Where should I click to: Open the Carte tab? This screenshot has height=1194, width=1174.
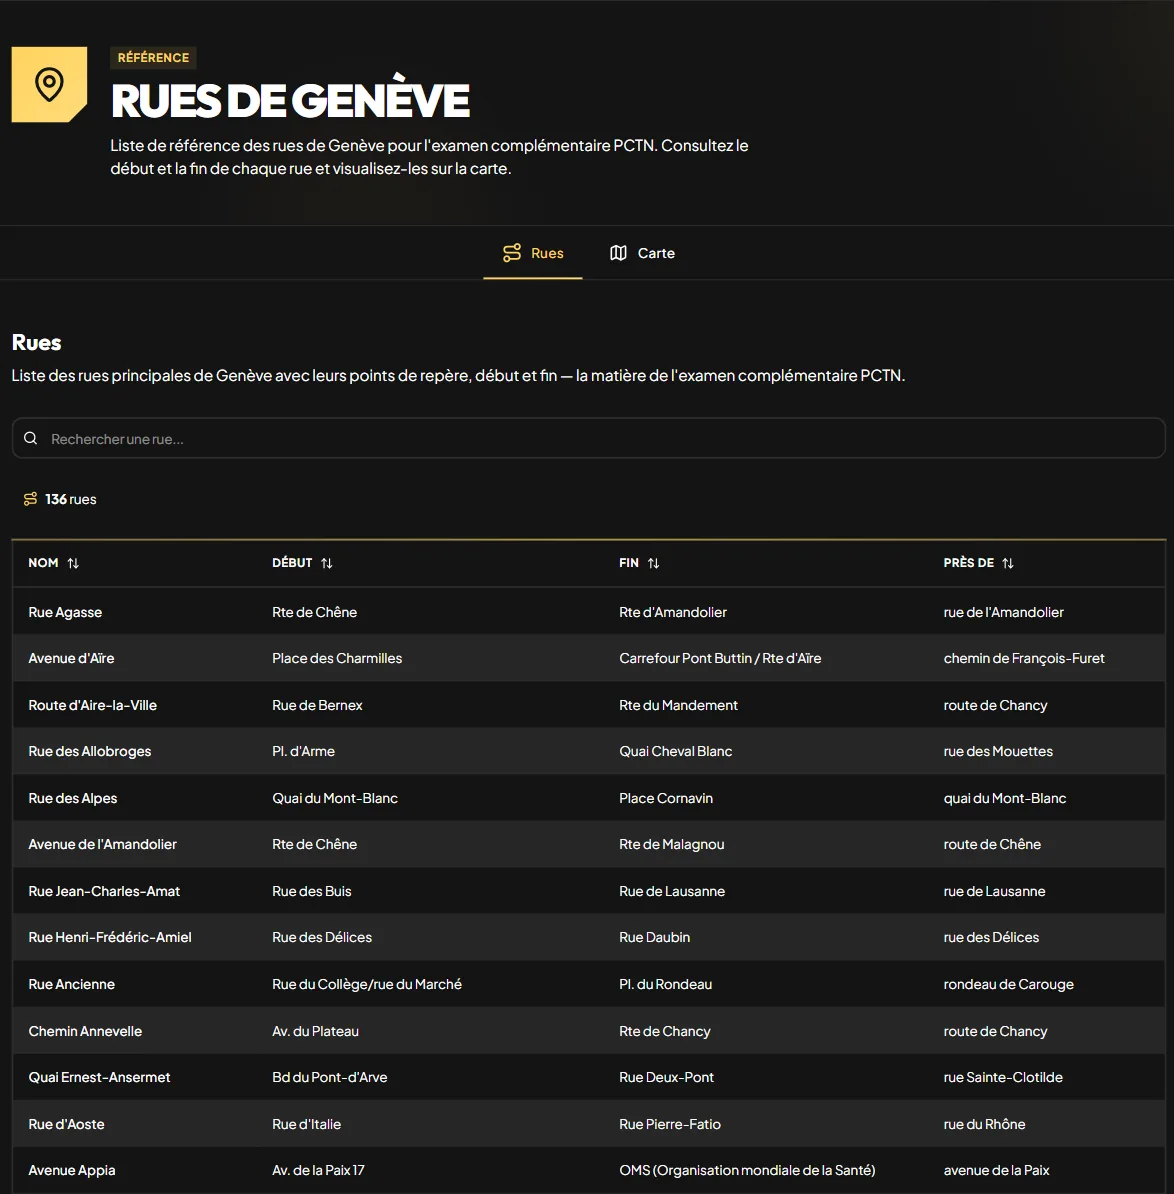pyautogui.click(x=642, y=253)
